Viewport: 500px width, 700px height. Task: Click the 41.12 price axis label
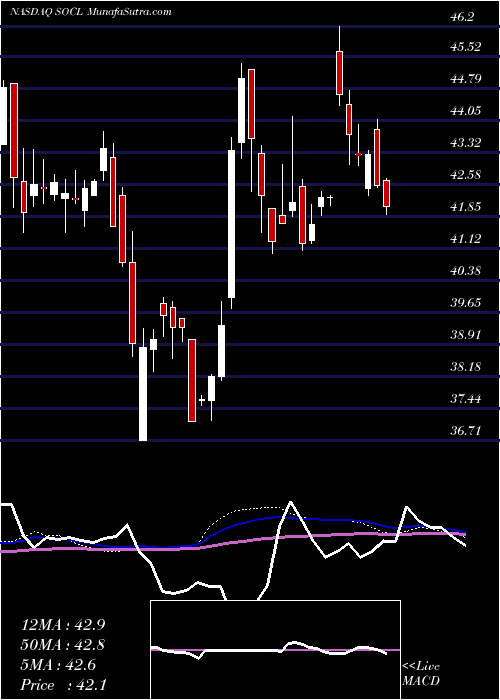[466, 238]
